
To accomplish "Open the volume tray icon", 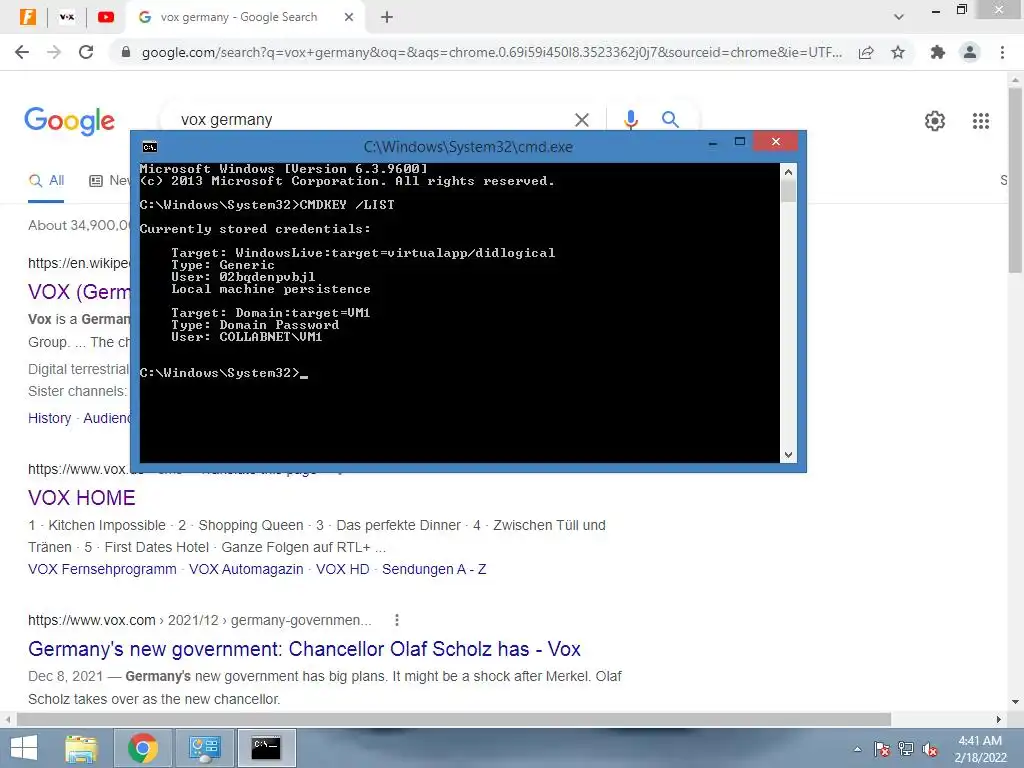I will click(930, 749).
